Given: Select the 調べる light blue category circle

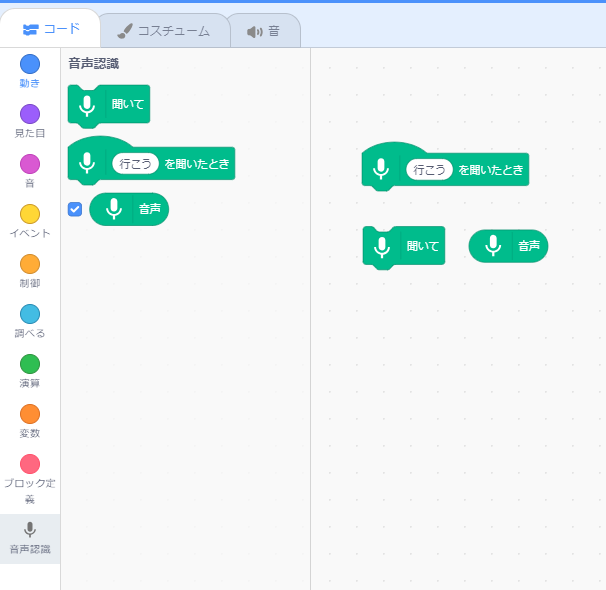Looking at the screenshot, I should [30, 314].
